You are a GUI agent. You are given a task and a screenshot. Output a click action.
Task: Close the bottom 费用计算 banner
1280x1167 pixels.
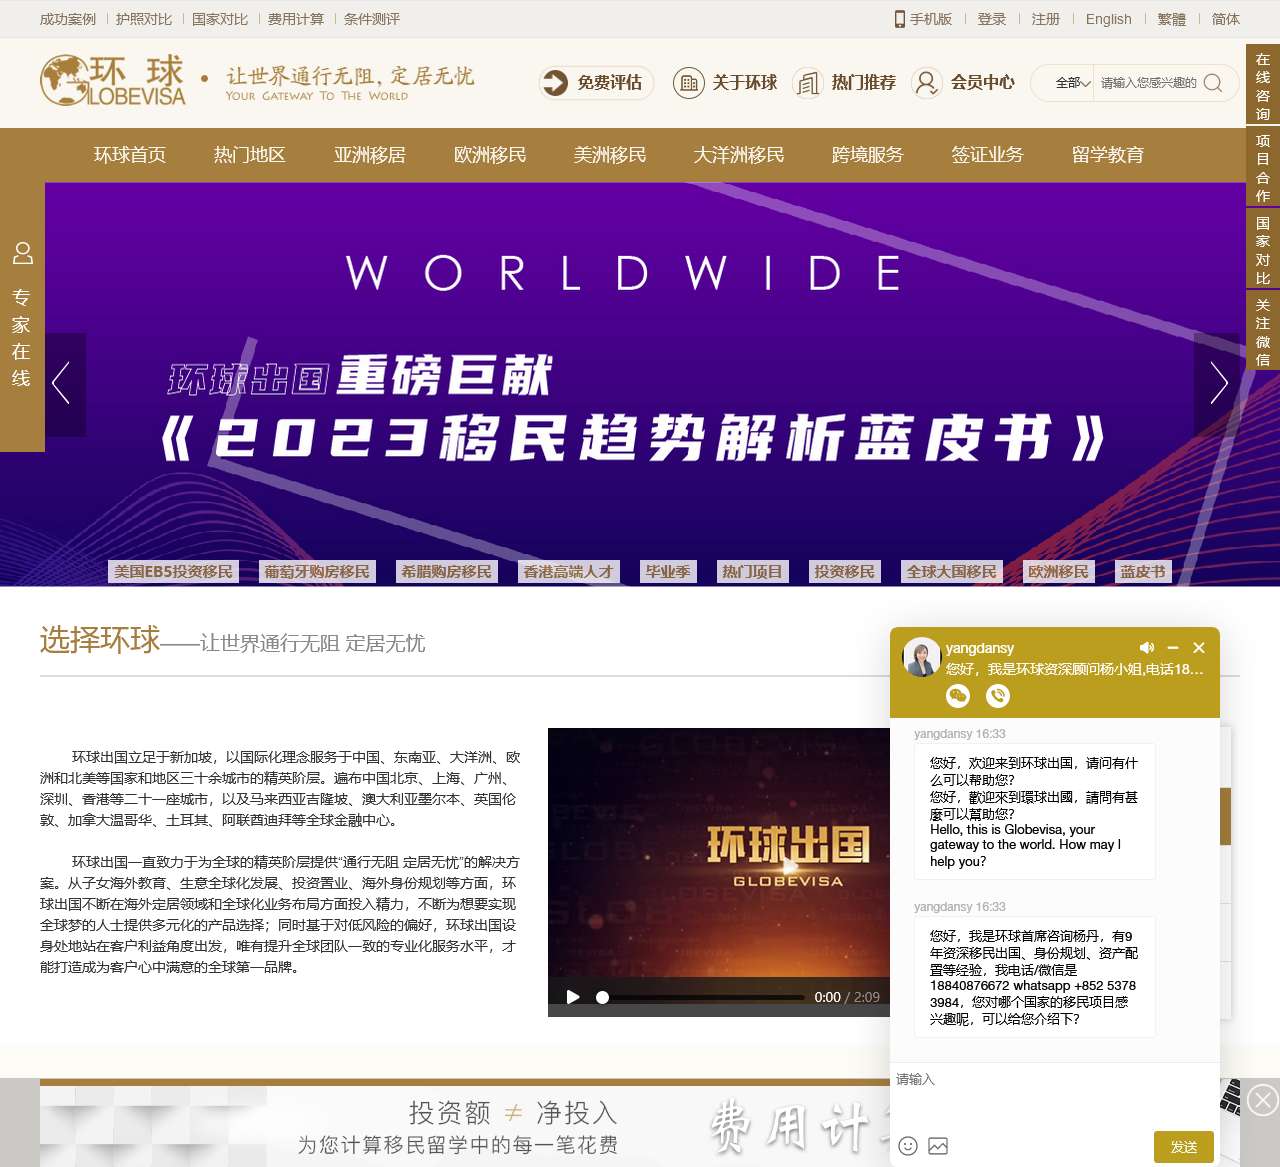click(x=1263, y=1100)
